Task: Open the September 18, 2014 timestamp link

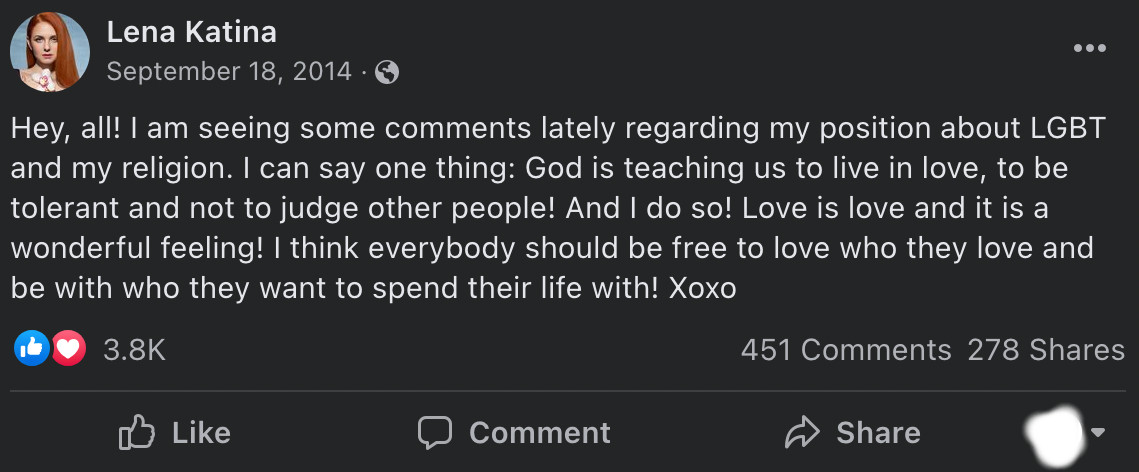Action: pos(229,72)
